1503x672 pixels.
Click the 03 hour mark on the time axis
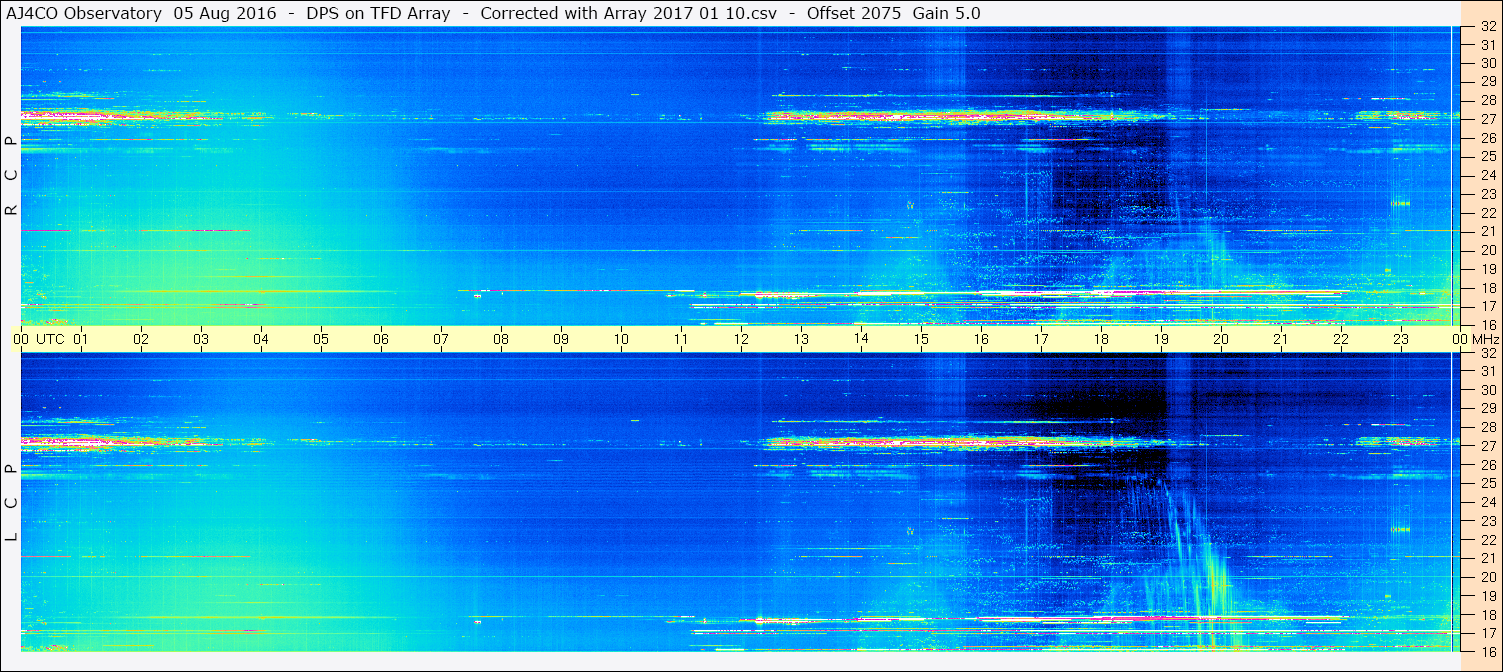(x=201, y=339)
